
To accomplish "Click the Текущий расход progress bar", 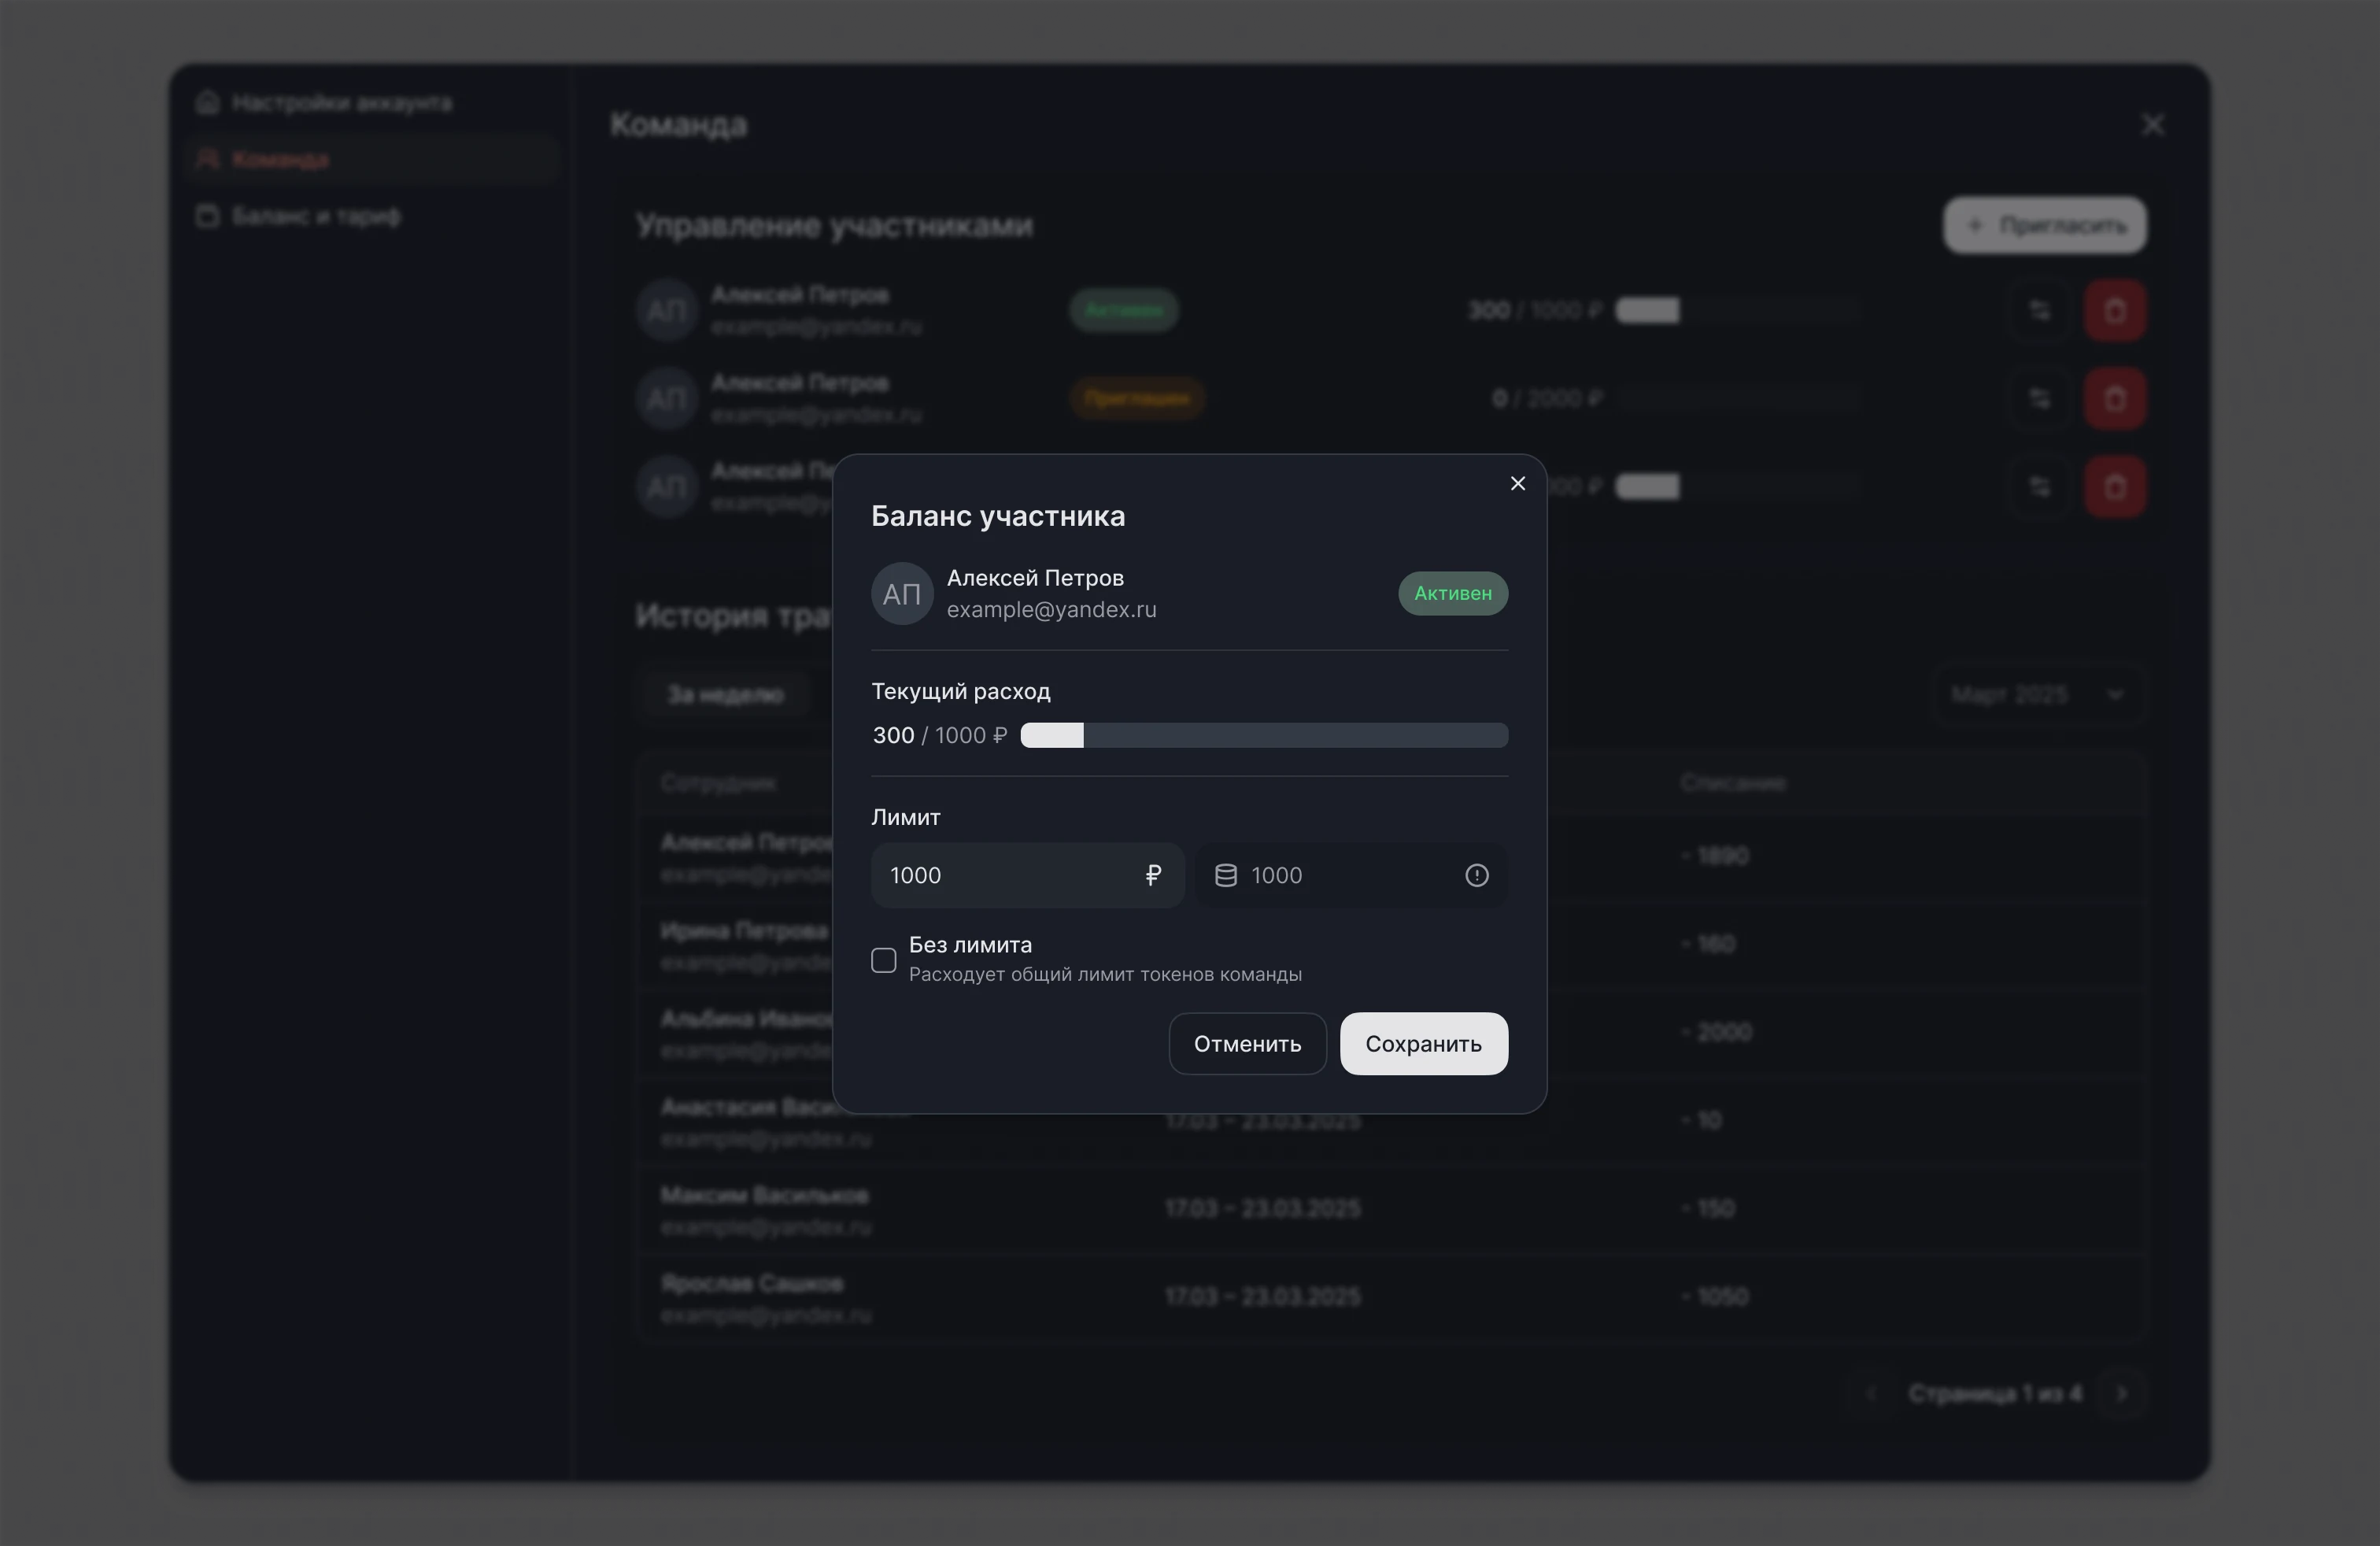I will coord(1263,736).
